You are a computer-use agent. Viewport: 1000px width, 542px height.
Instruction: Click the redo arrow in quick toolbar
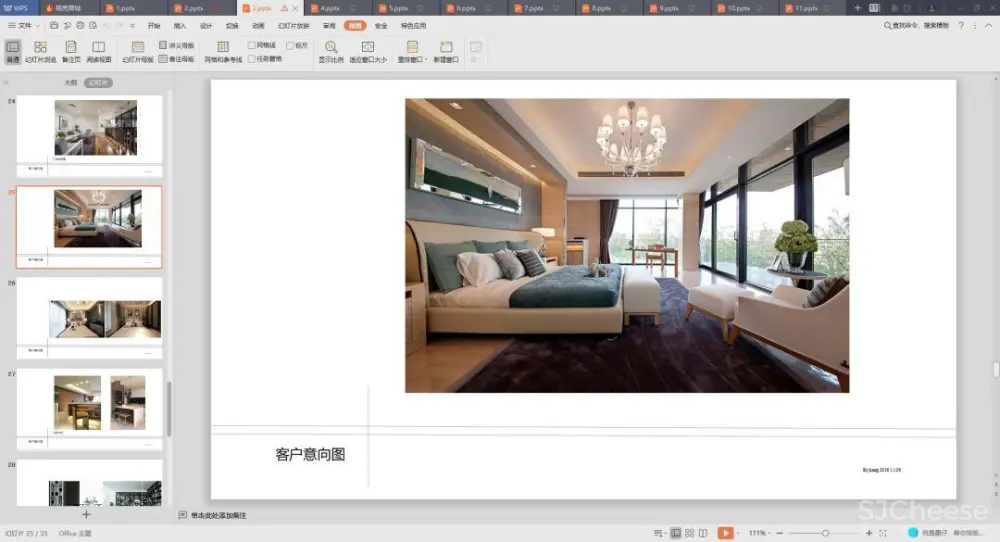(x=119, y=26)
